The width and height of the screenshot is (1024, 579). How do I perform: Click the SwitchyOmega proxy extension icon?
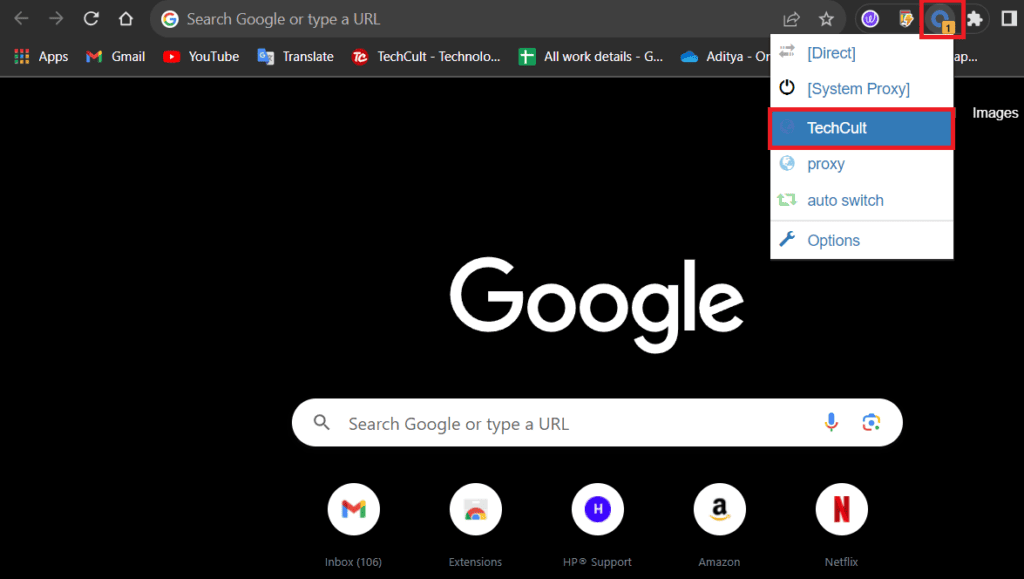point(940,19)
